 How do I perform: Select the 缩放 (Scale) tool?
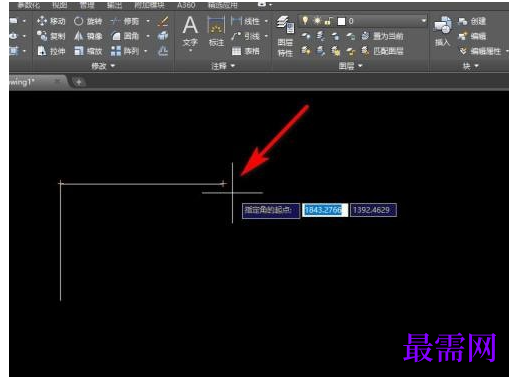coord(88,51)
